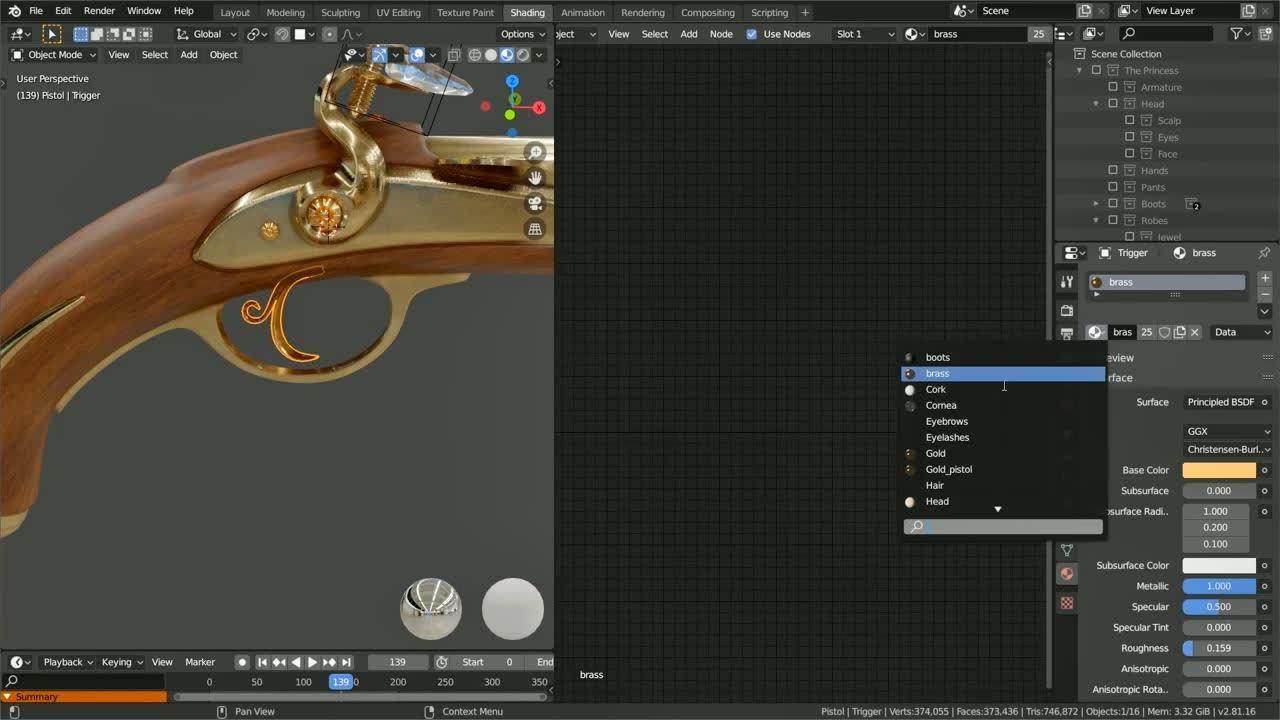Select the proportional editing falloff icon
Image resolution: width=1280 pixels, height=720 pixels.
[x=348, y=34]
